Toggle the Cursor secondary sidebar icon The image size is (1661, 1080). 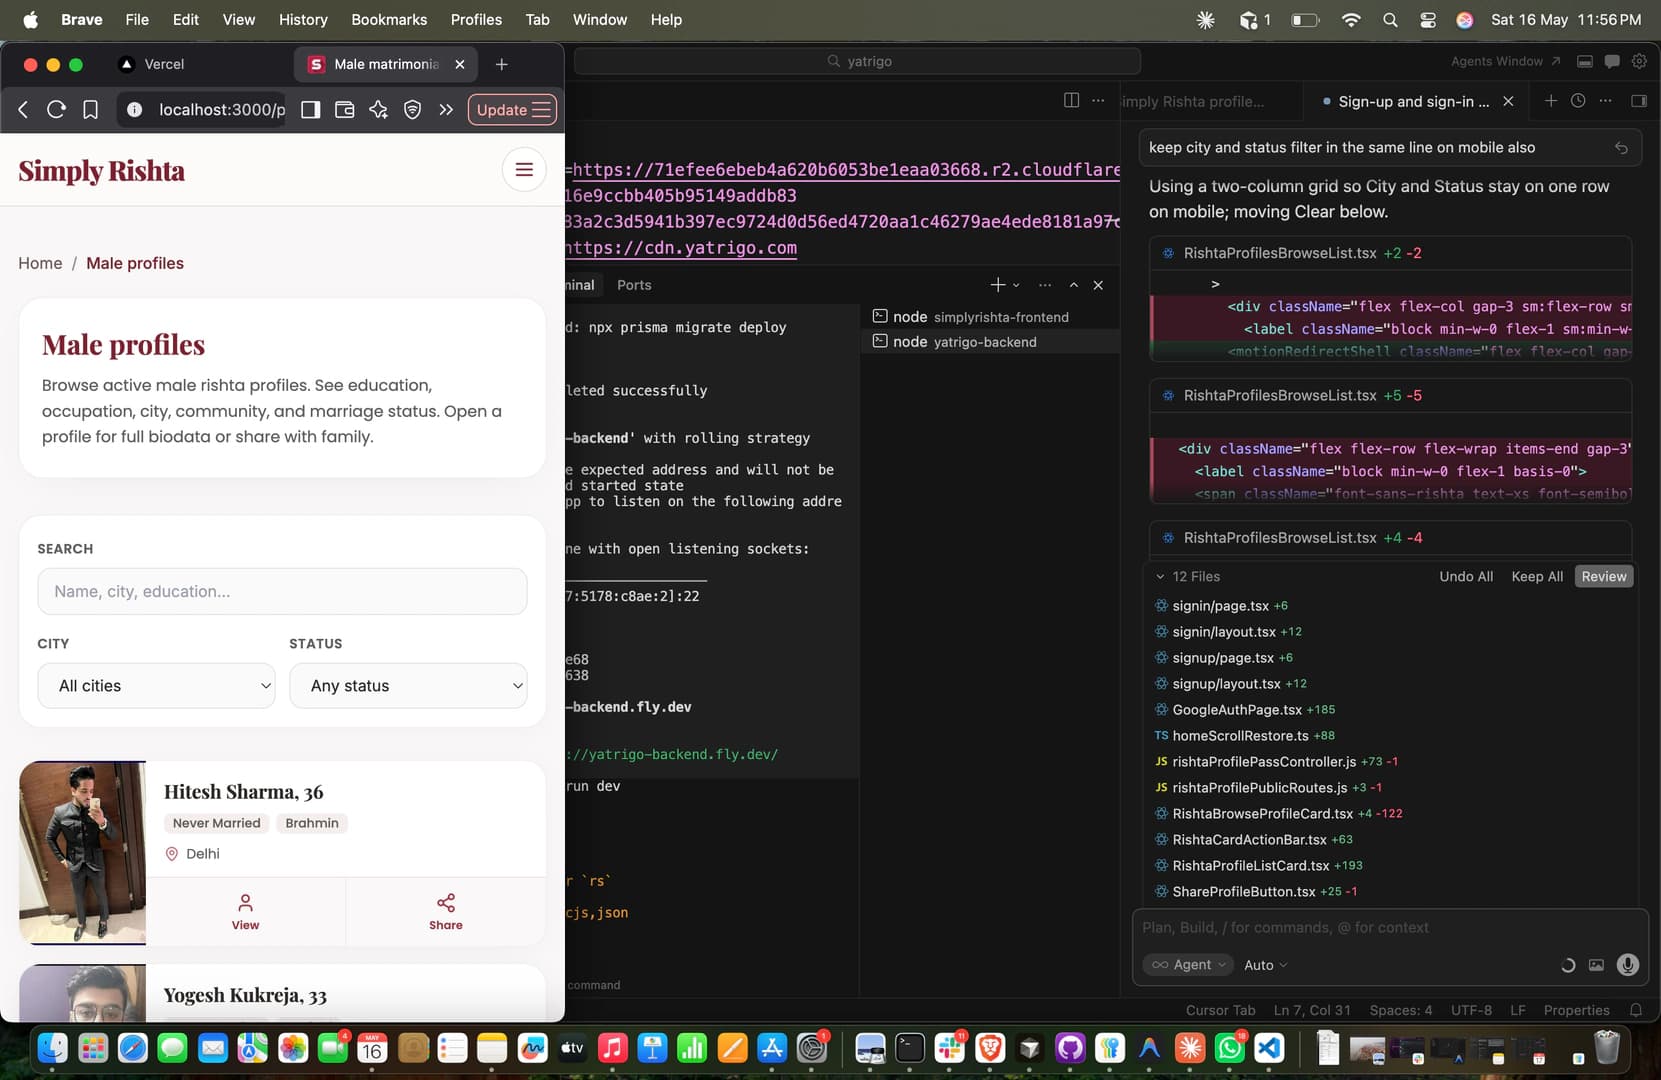click(1638, 101)
